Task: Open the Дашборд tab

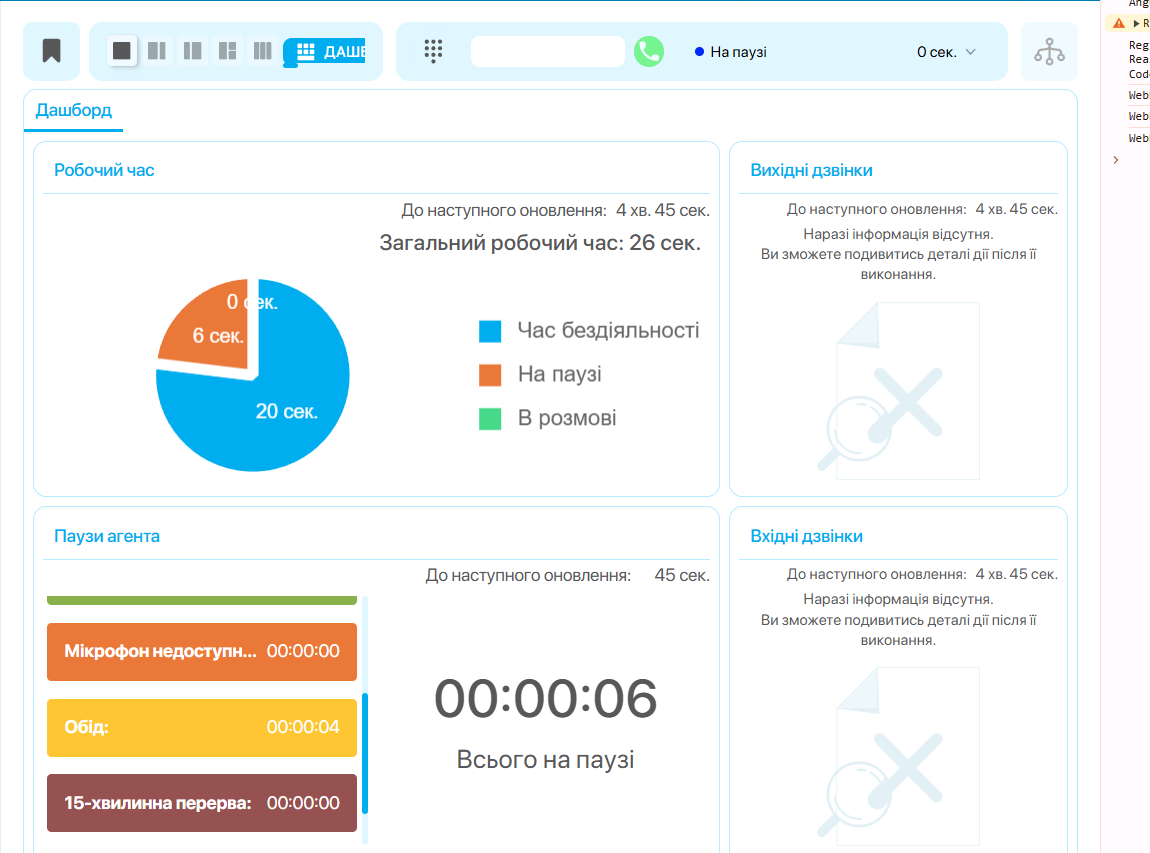Action: point(73,110)
